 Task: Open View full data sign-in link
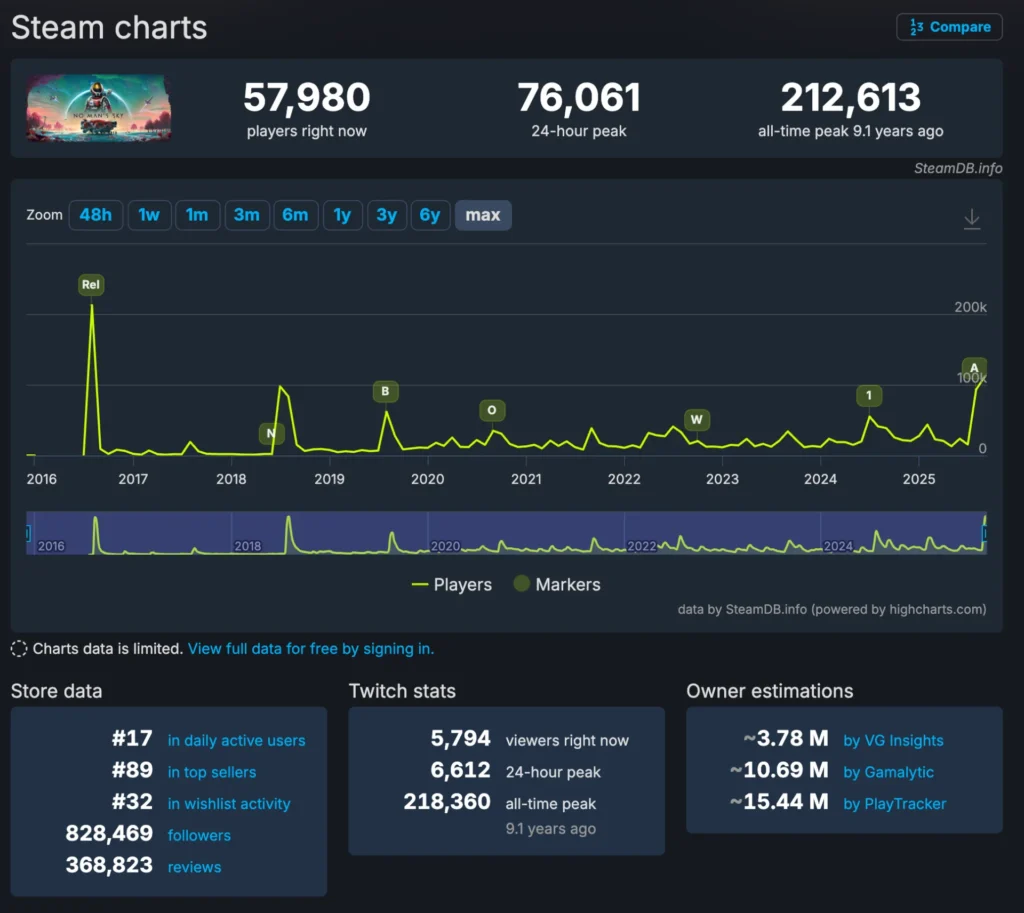310,649
